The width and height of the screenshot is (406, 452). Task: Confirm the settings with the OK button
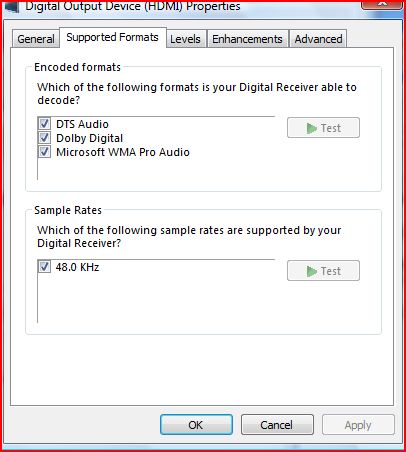(196, 425)
